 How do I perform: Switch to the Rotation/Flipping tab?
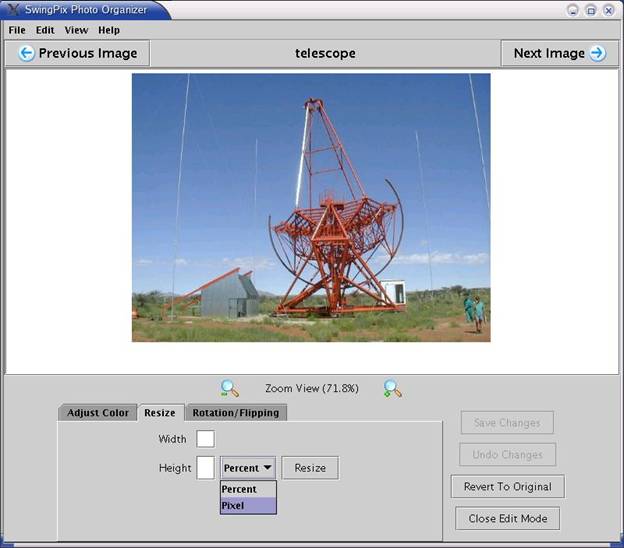tap(236, 412)
